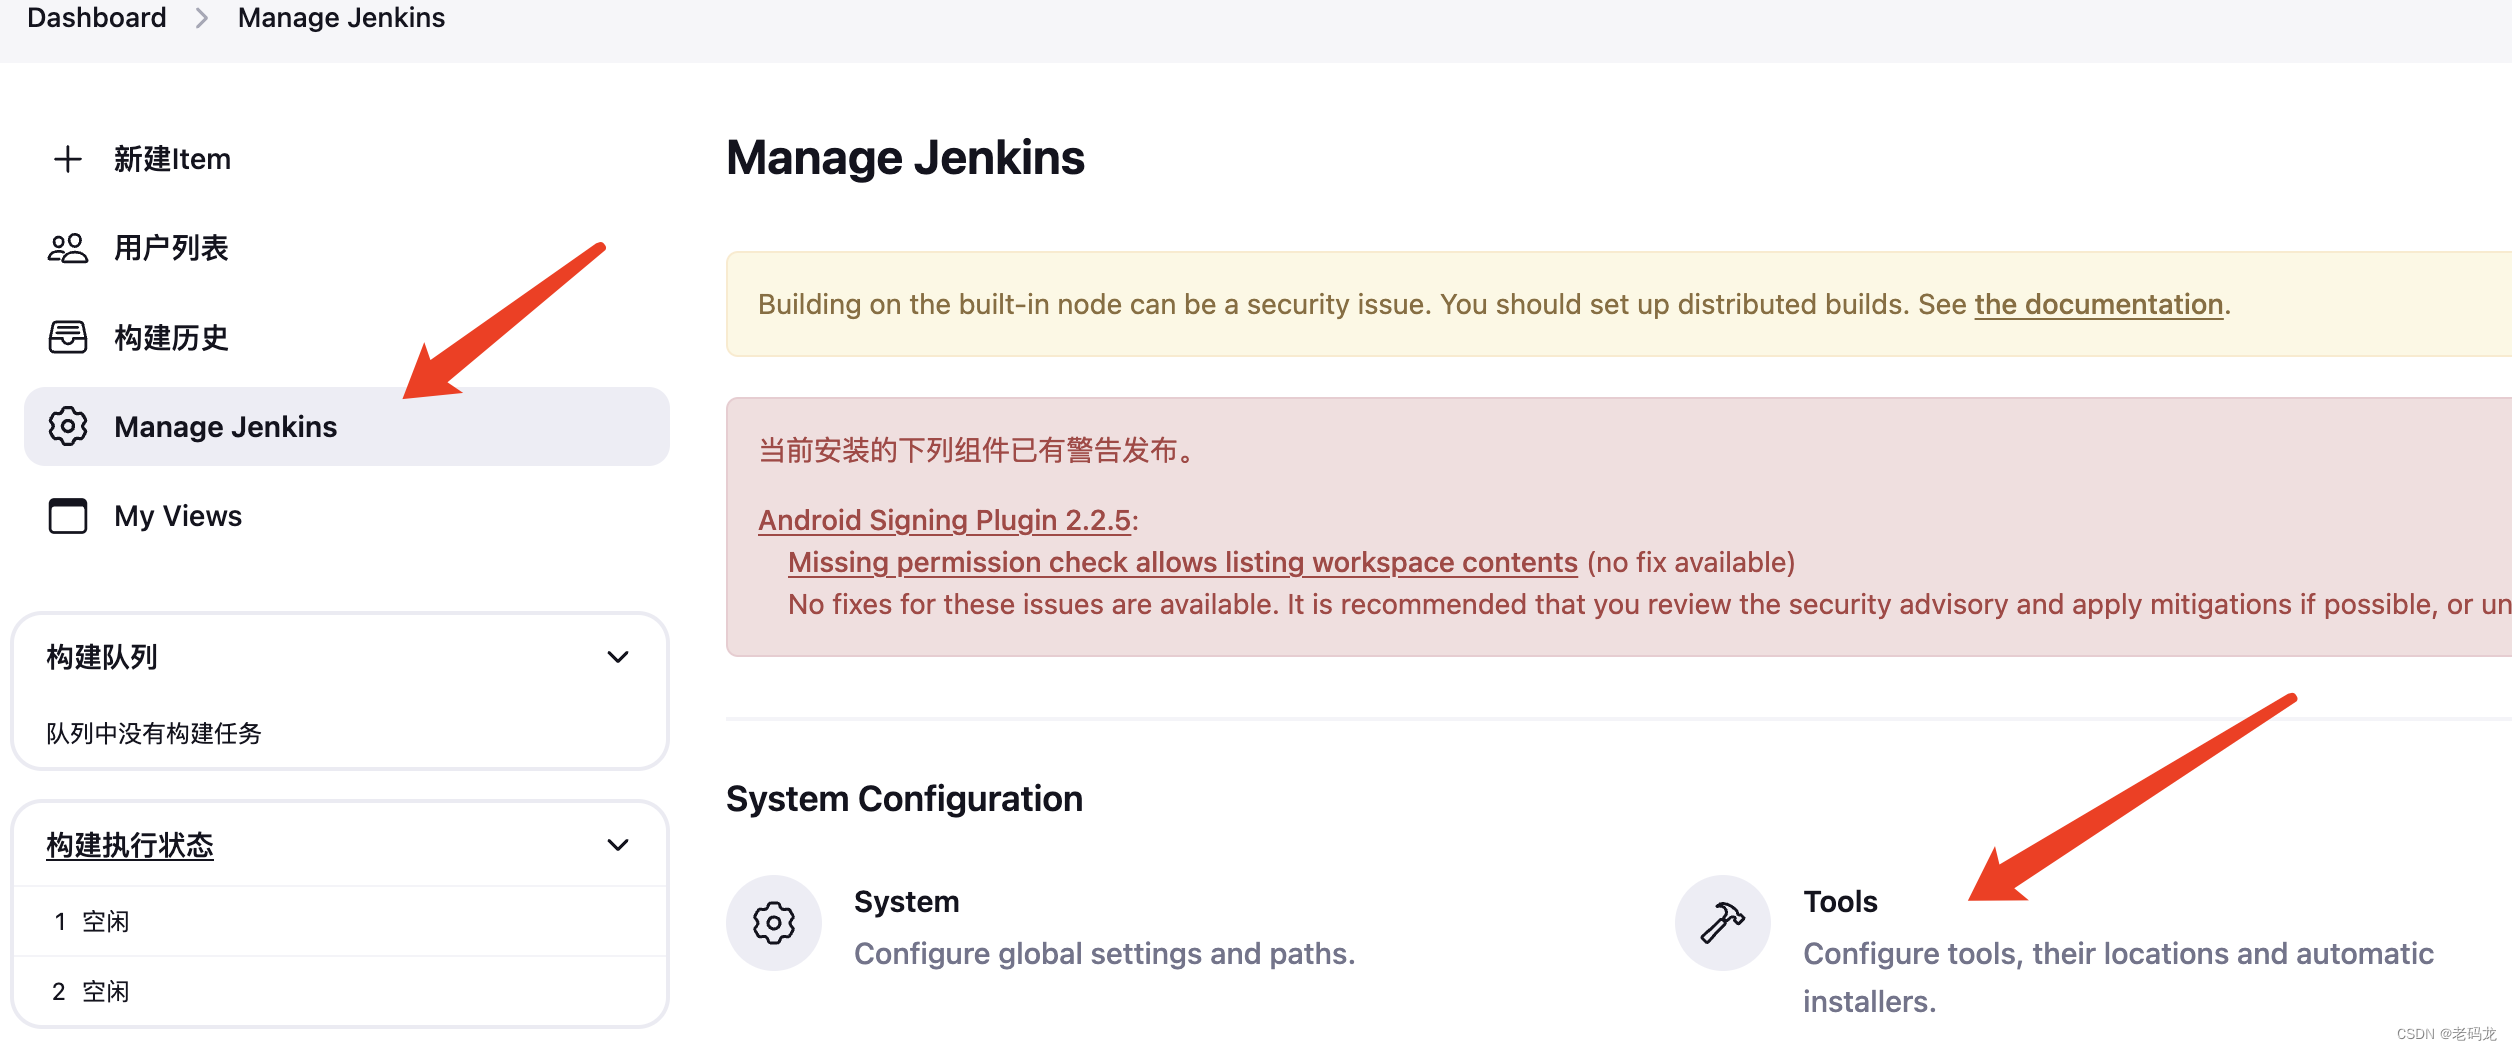Open the Missing permission check advisory link

1182,562
